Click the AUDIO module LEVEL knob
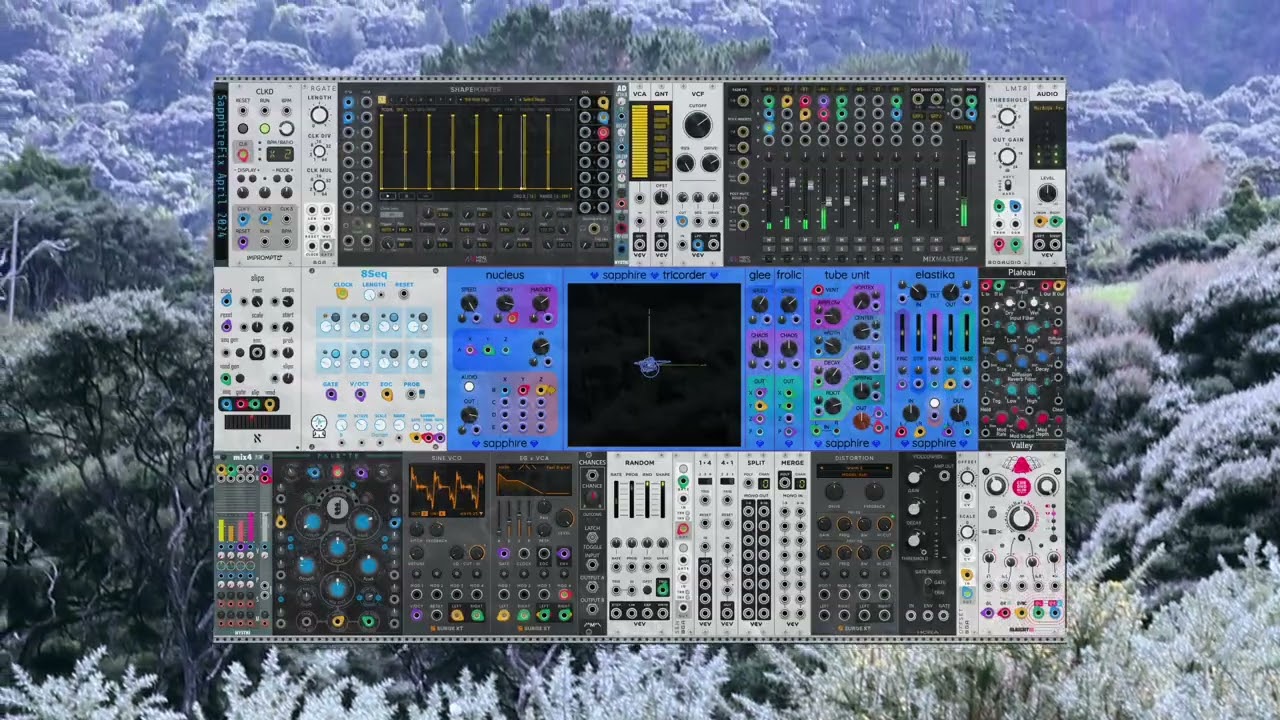 click(1047, 193)
